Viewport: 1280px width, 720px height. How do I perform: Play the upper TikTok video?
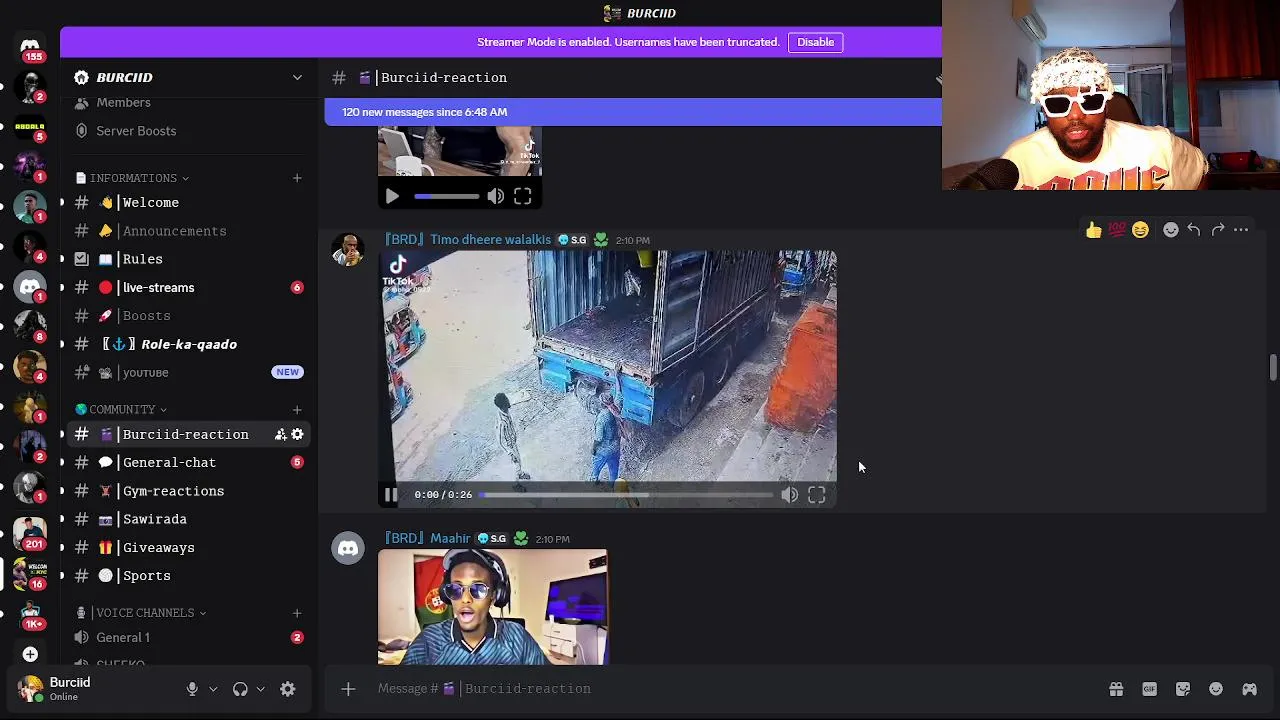pos(392,197)
